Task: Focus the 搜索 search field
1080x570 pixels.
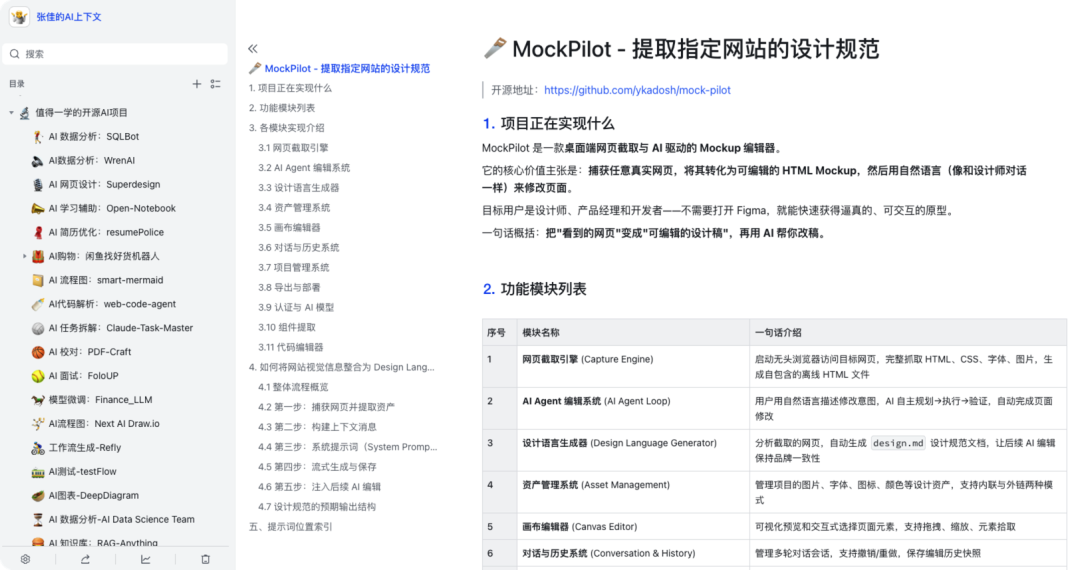Action: click(x=115, y=54)
